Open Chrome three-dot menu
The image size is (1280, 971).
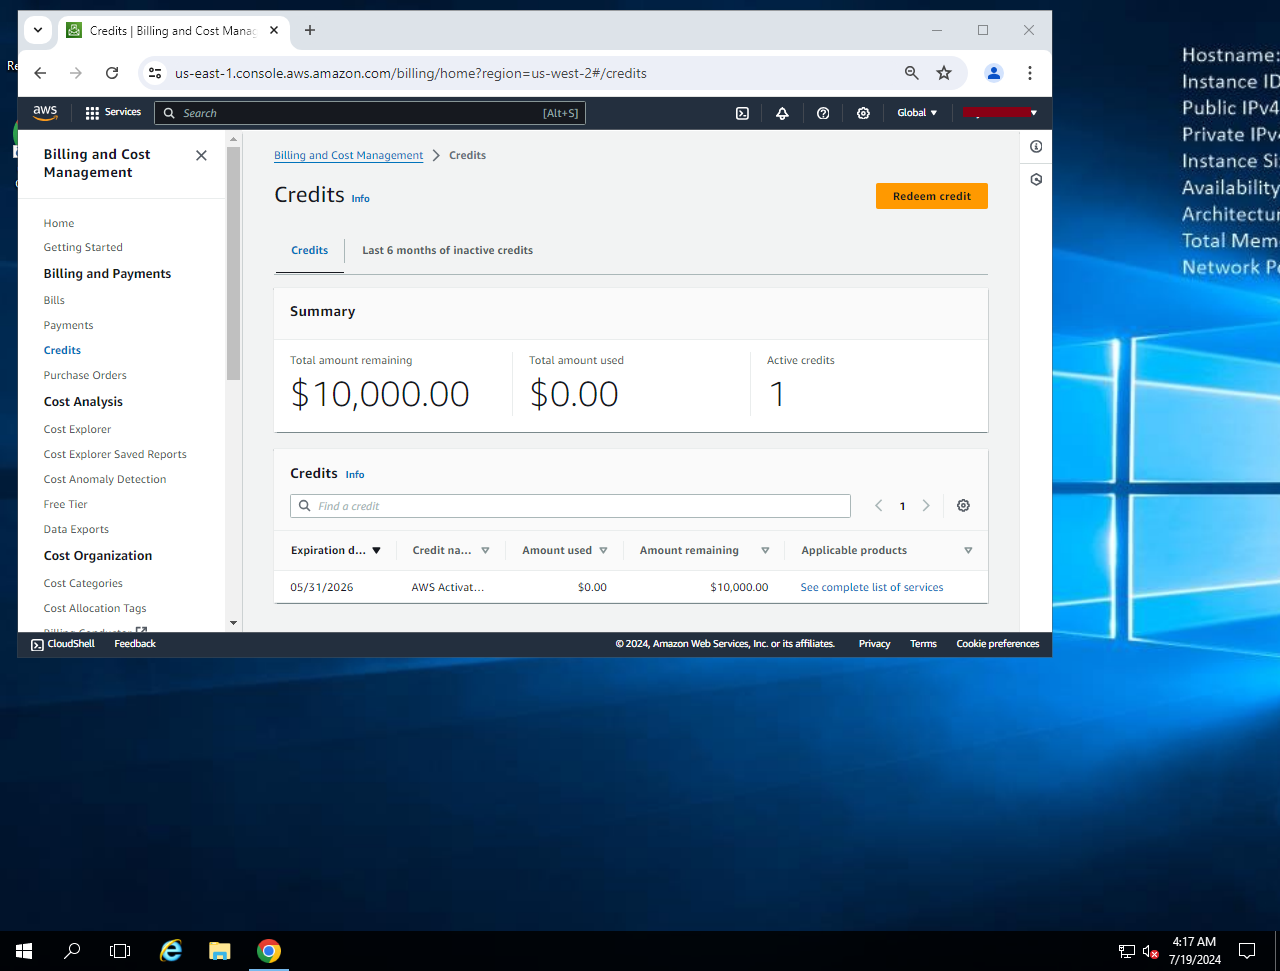[x=1030, y=73]
